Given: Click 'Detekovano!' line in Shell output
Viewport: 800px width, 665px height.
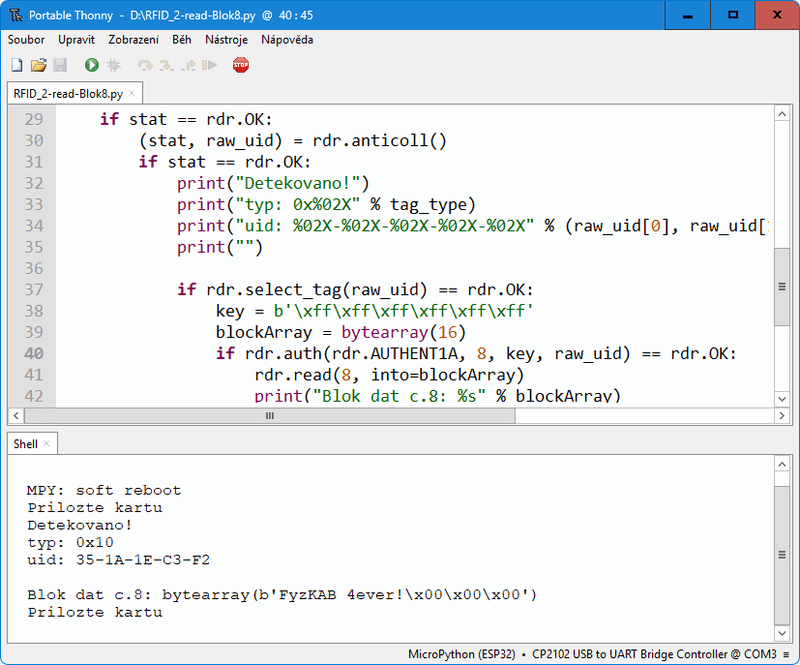Looking at the screenshot, I should click(80, 525).
